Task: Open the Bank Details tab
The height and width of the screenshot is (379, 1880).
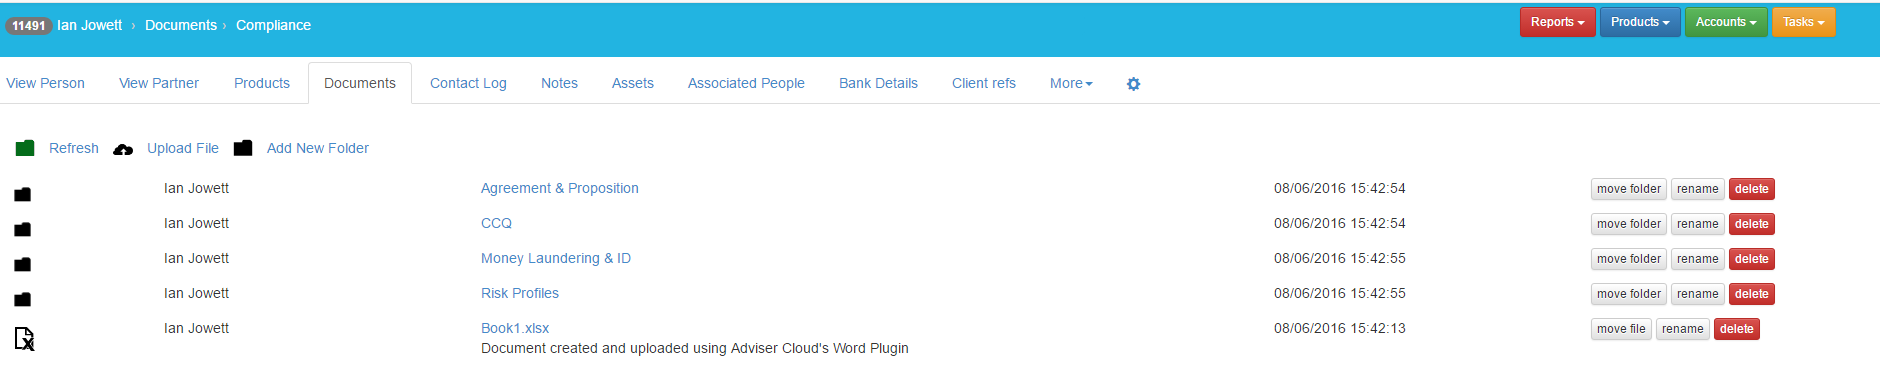Action: click(x=878, y=83)
